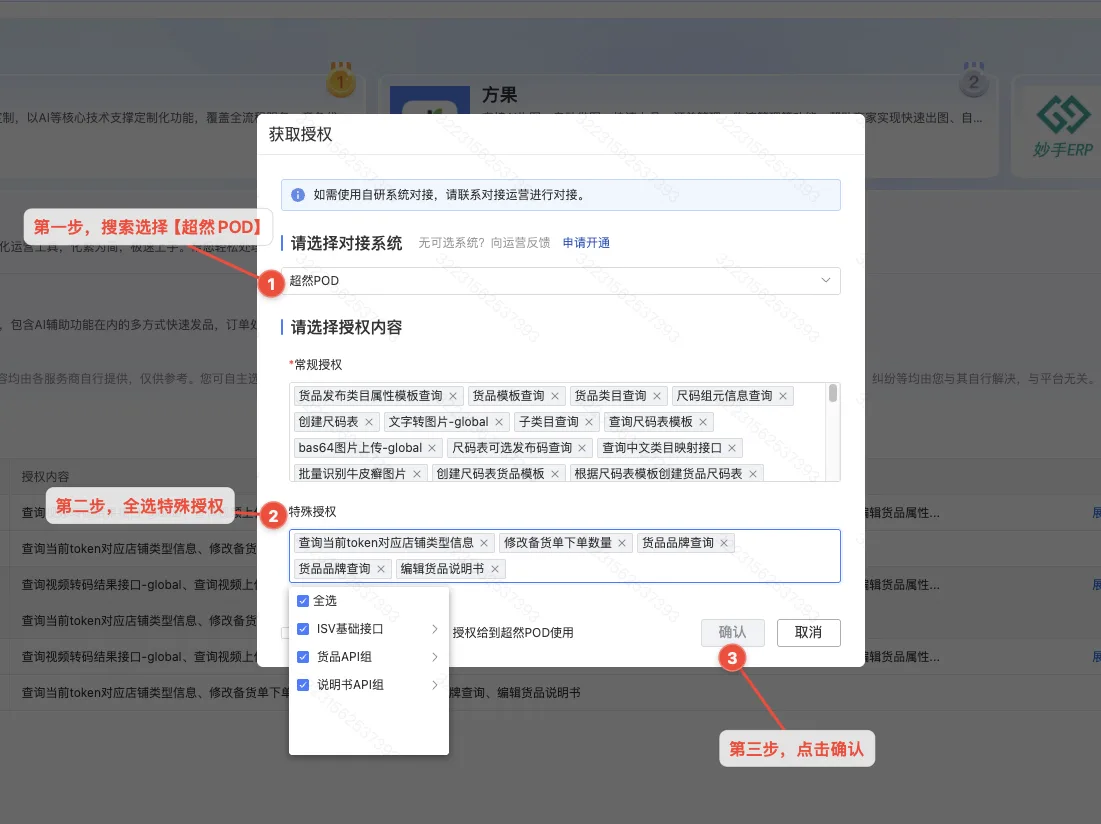Remove the 批量识别牛皮癣图片 tag
This screenshot has width=1101, height=824.
416,474
